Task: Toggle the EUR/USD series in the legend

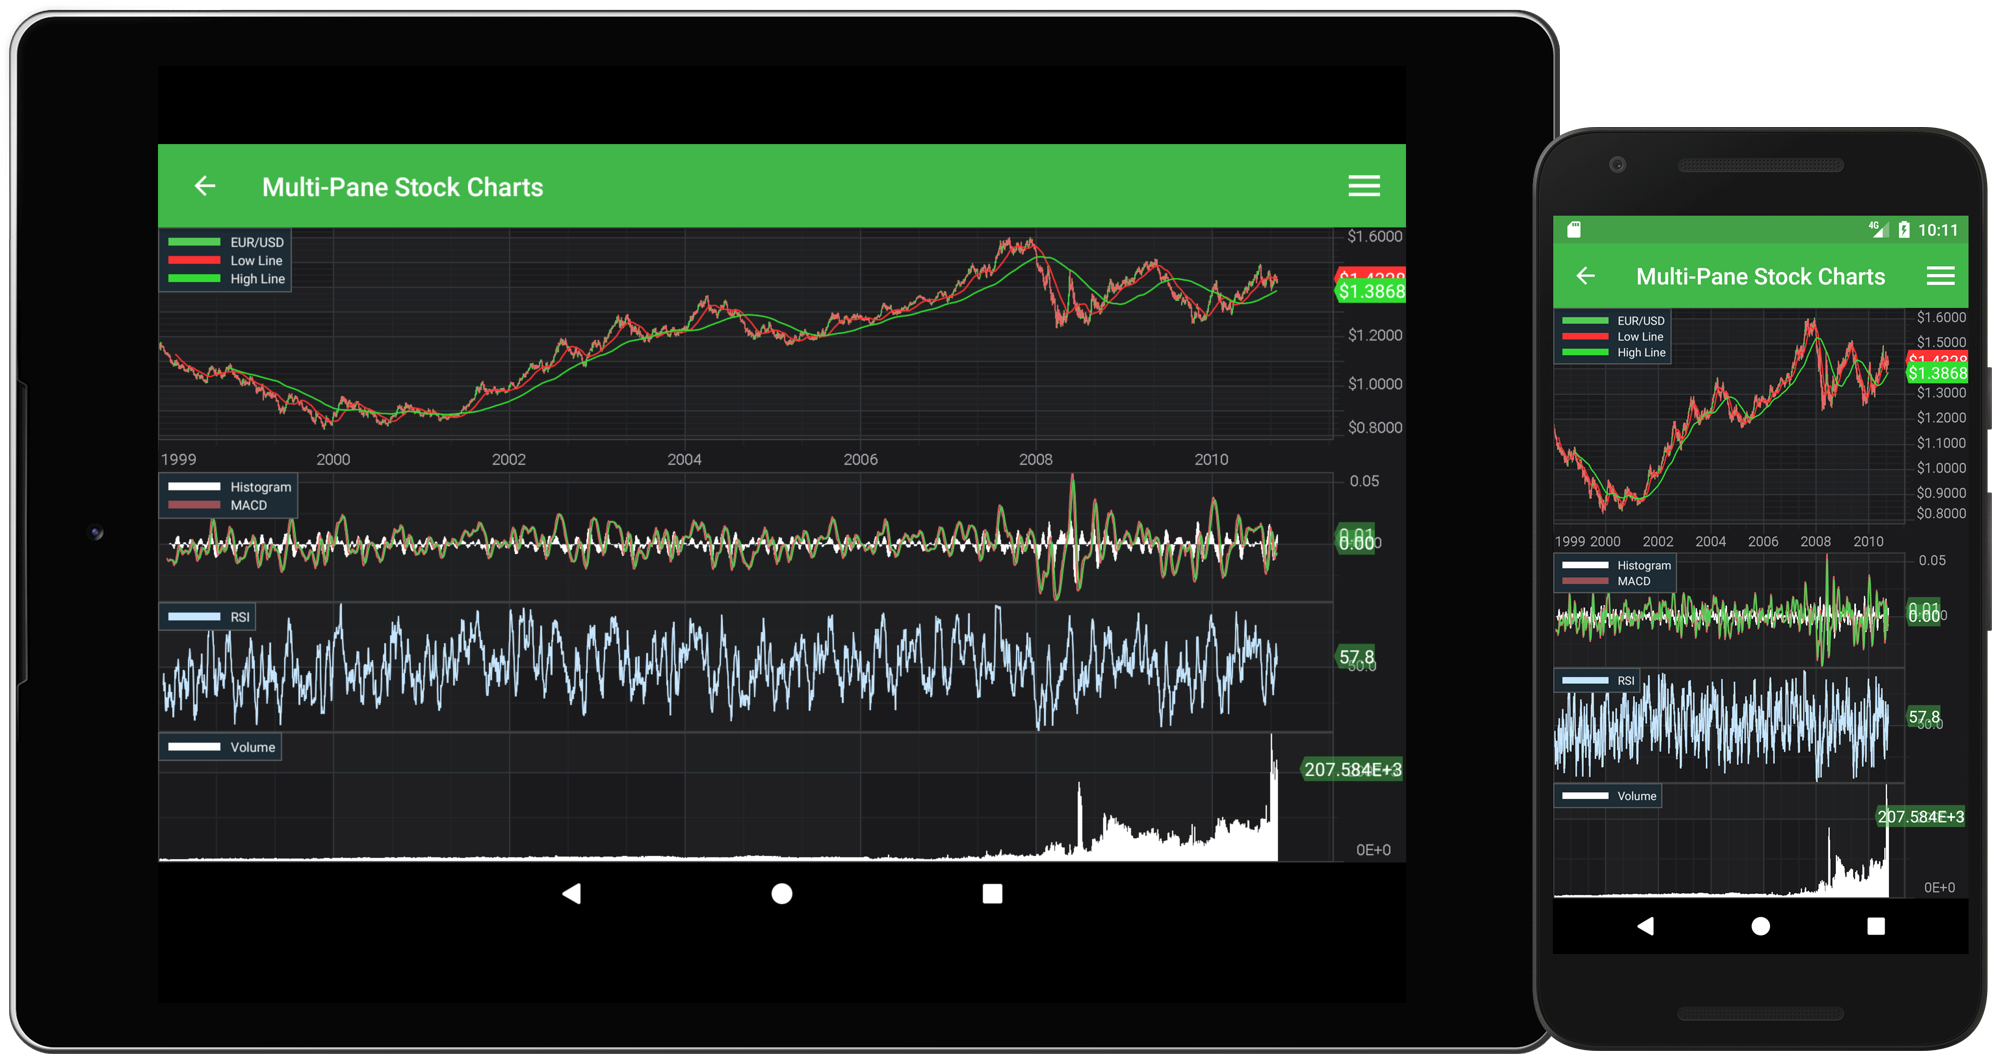Action: pyautogui.click(x=256, y=241)
